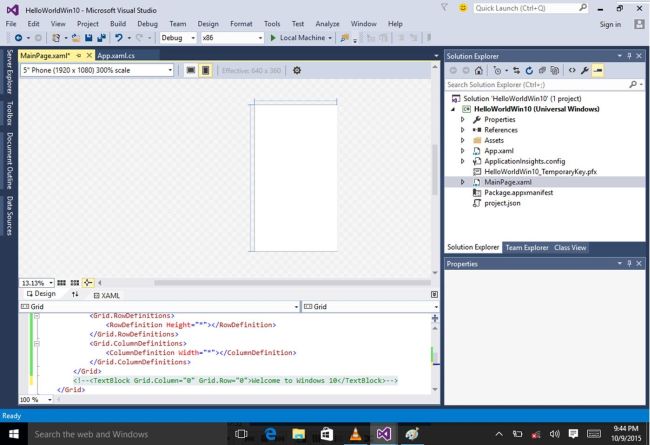This screenshot has width=650, height=445.
Task: Open Visual Studio from the Windows taskbar
Action: (383, 434)
